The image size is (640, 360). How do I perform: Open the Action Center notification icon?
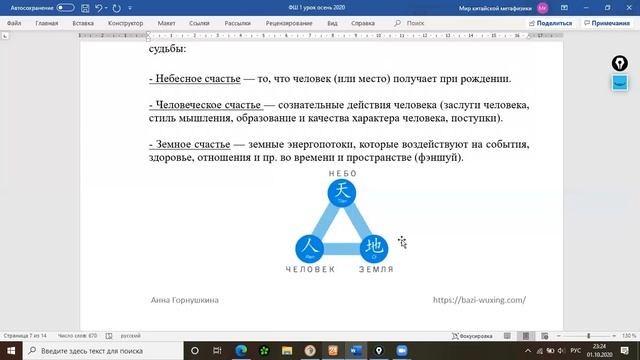[624, 351]
